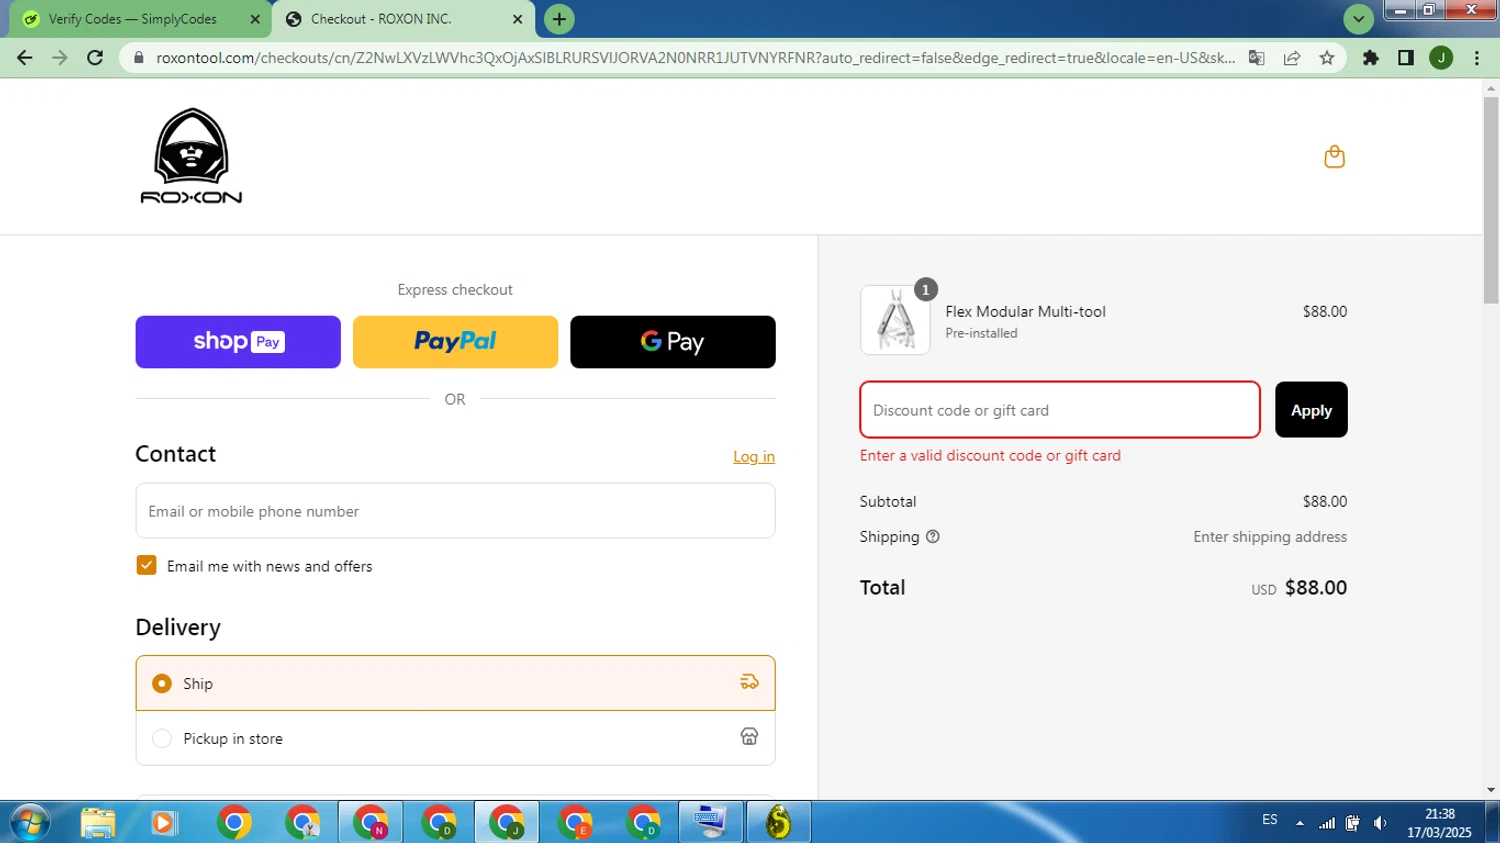The image size is (1500, 843).
Task: View site security lock information
Action: 139,58
